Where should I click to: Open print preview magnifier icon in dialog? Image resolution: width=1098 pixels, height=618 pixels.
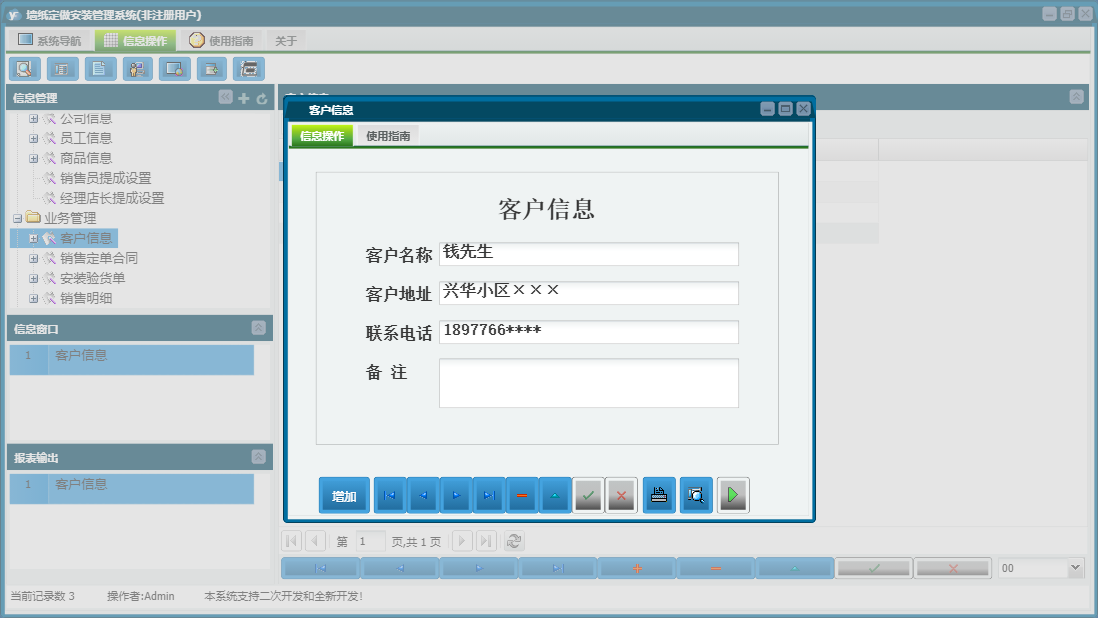(696, 496)
